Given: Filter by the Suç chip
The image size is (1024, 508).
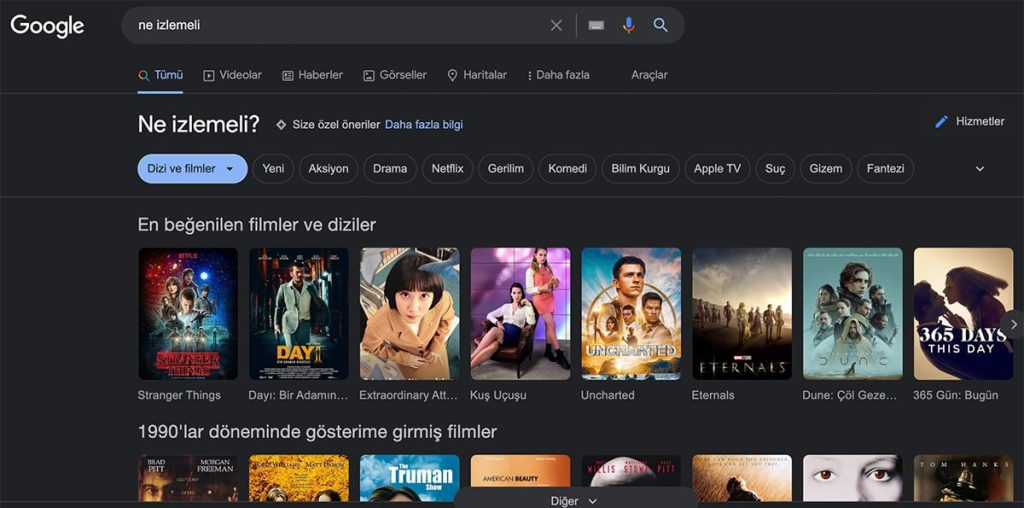Looking at the screenshot, I should tap(775, 168).
